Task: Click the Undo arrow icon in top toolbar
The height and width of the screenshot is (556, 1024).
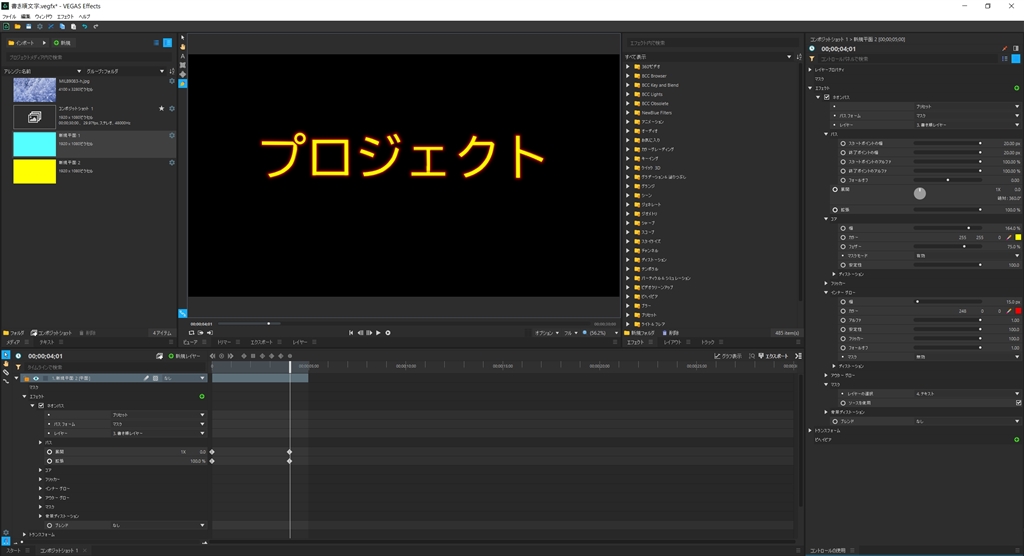Action: tap(84, 27)
